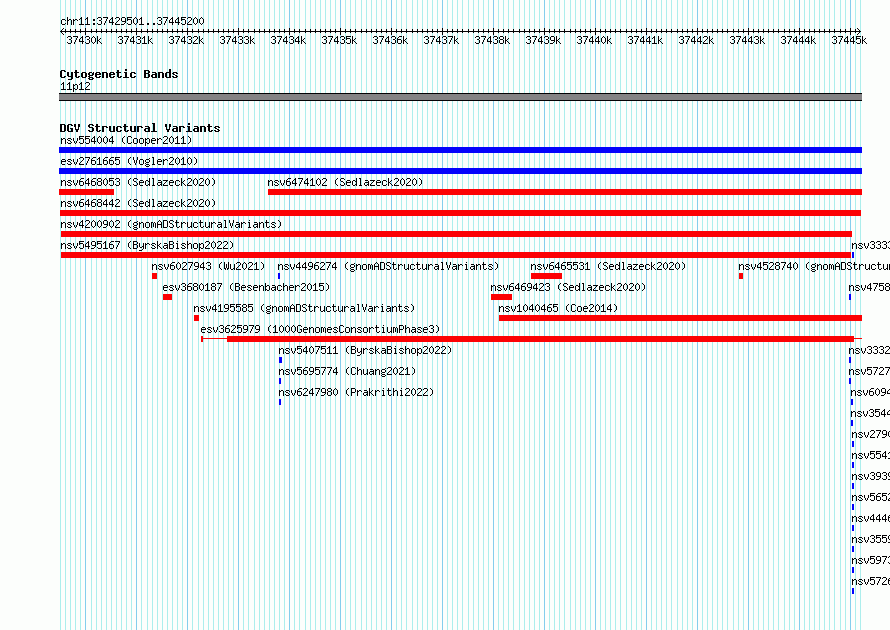This screenshot has width=890, height=630.
Task: Open variant nsv554004 (Cooper2011) label
Action: 126,140
